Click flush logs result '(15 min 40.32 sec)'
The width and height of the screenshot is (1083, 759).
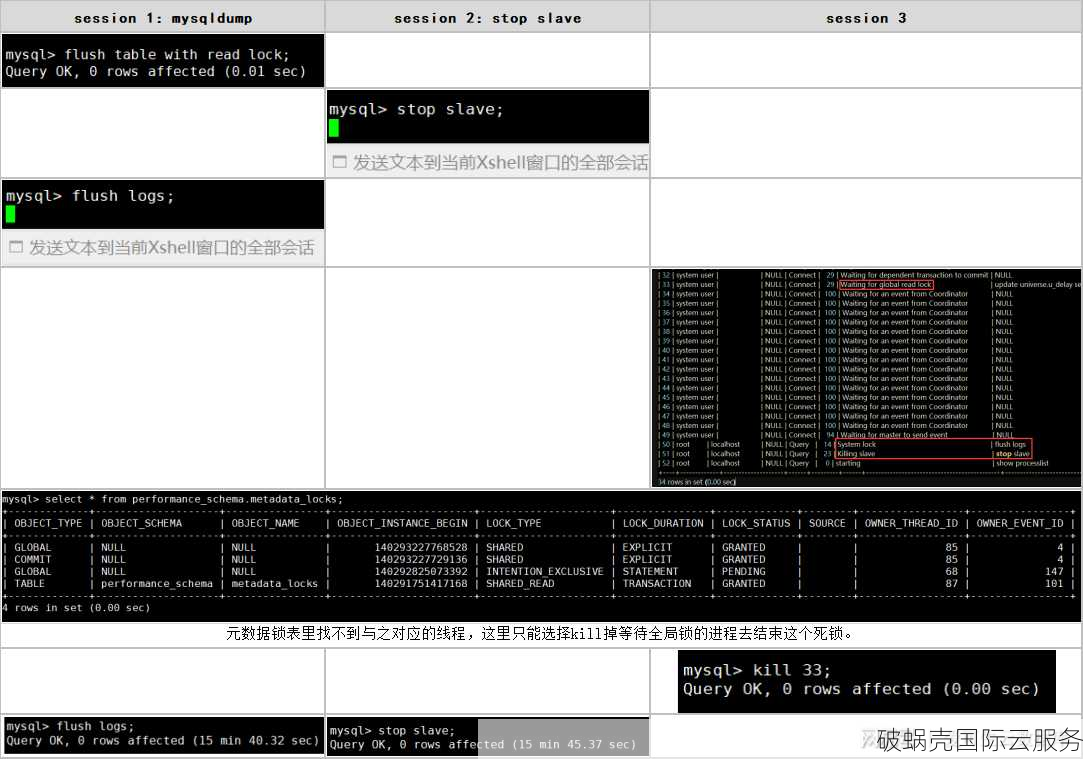pyautogui.click(x=256, y=740)
